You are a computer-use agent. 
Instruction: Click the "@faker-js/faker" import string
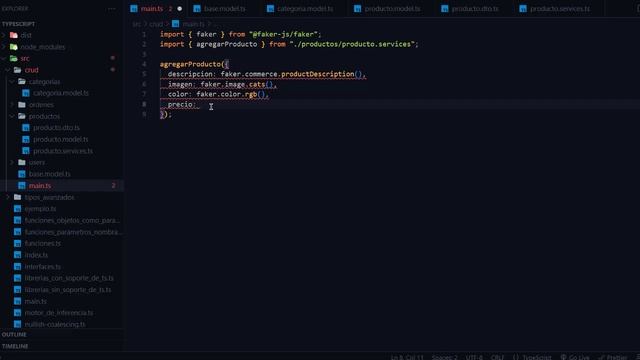tap(283, 34)
